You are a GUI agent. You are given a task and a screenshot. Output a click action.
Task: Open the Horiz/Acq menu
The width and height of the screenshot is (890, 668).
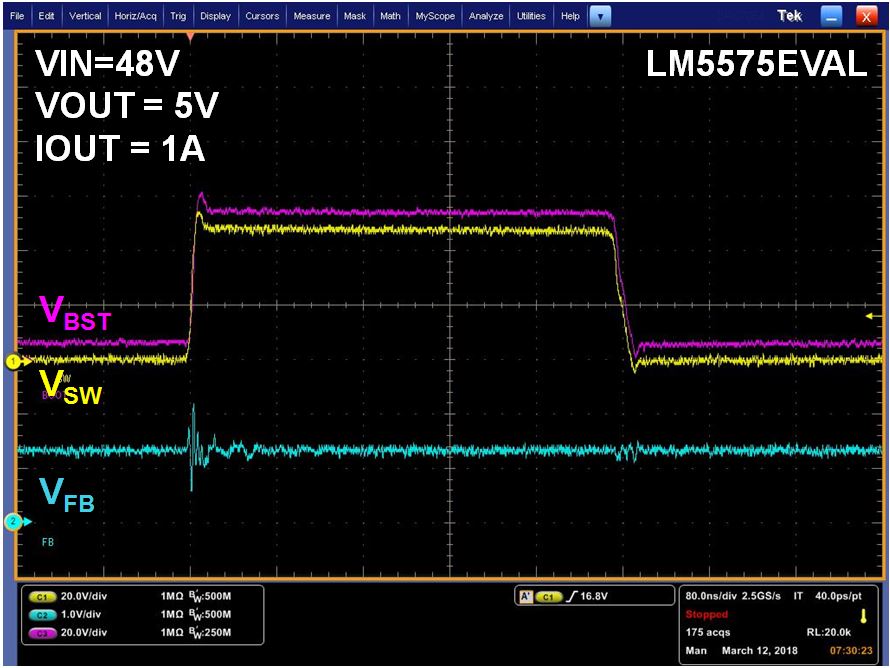135,16
